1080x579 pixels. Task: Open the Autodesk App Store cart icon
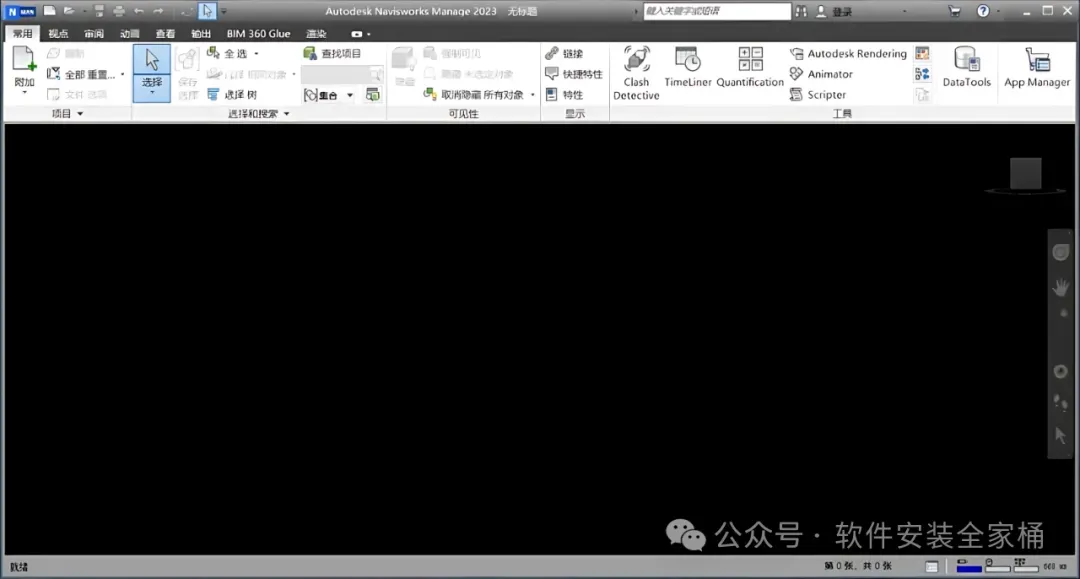(x=954, y=11)
